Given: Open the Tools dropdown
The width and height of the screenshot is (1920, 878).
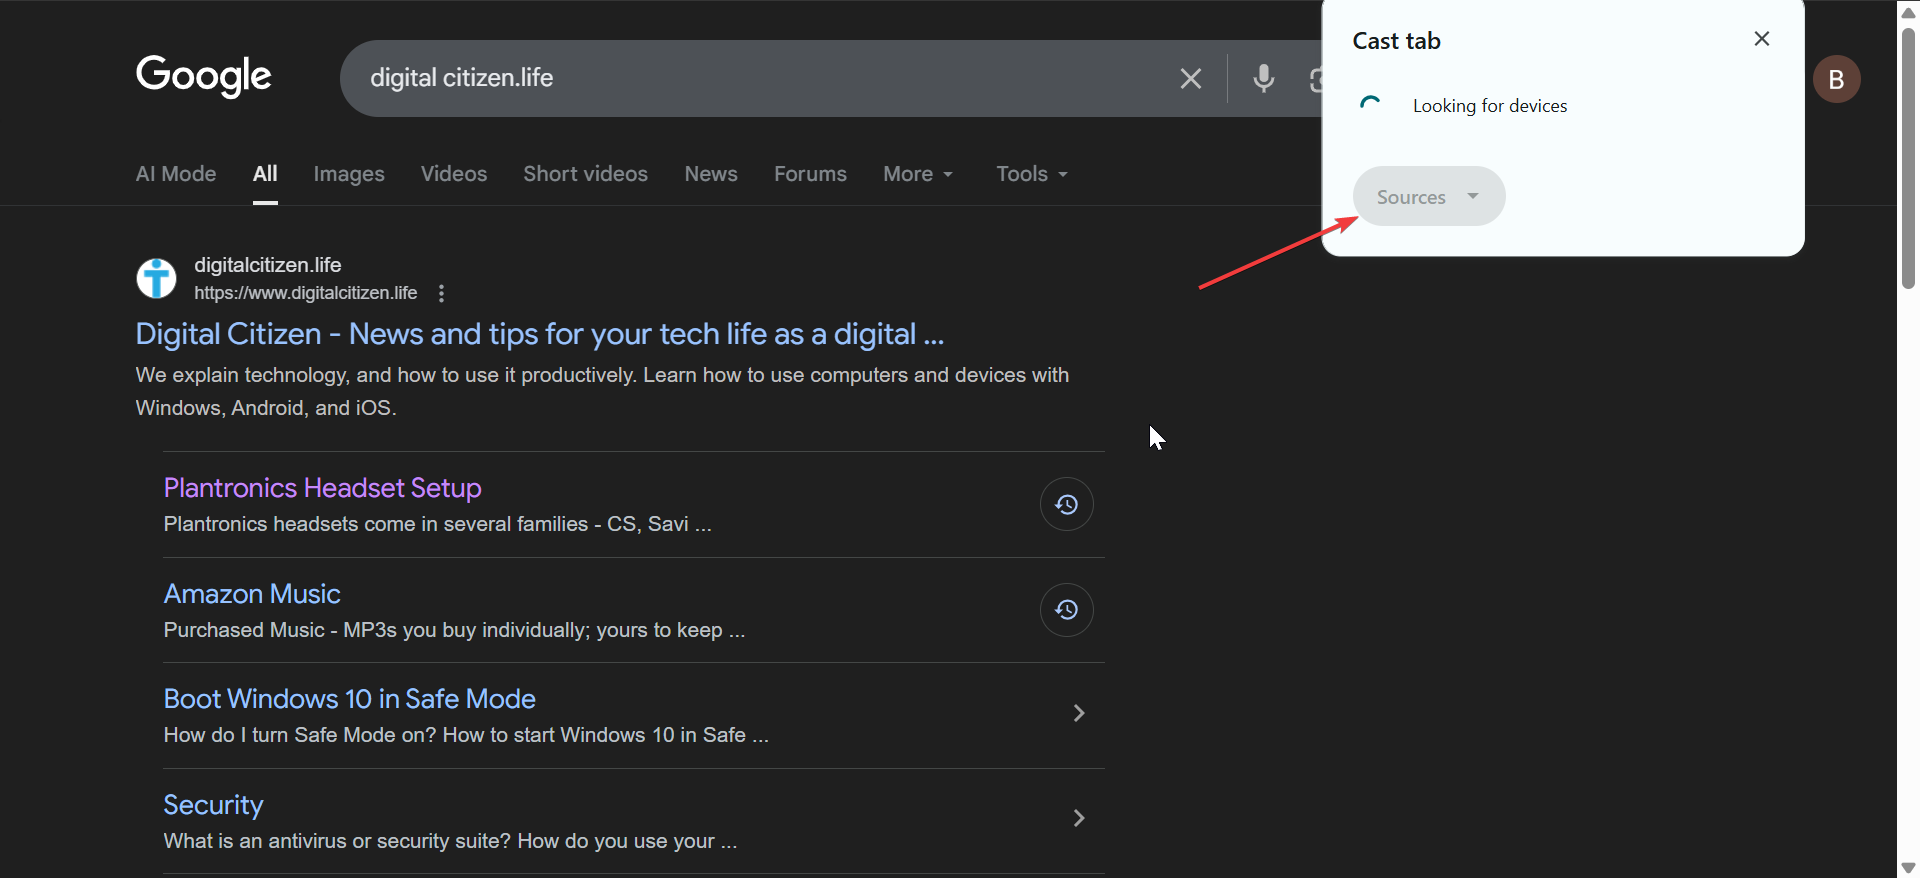Looking at the screenshot, I should tap(1031, 174).
